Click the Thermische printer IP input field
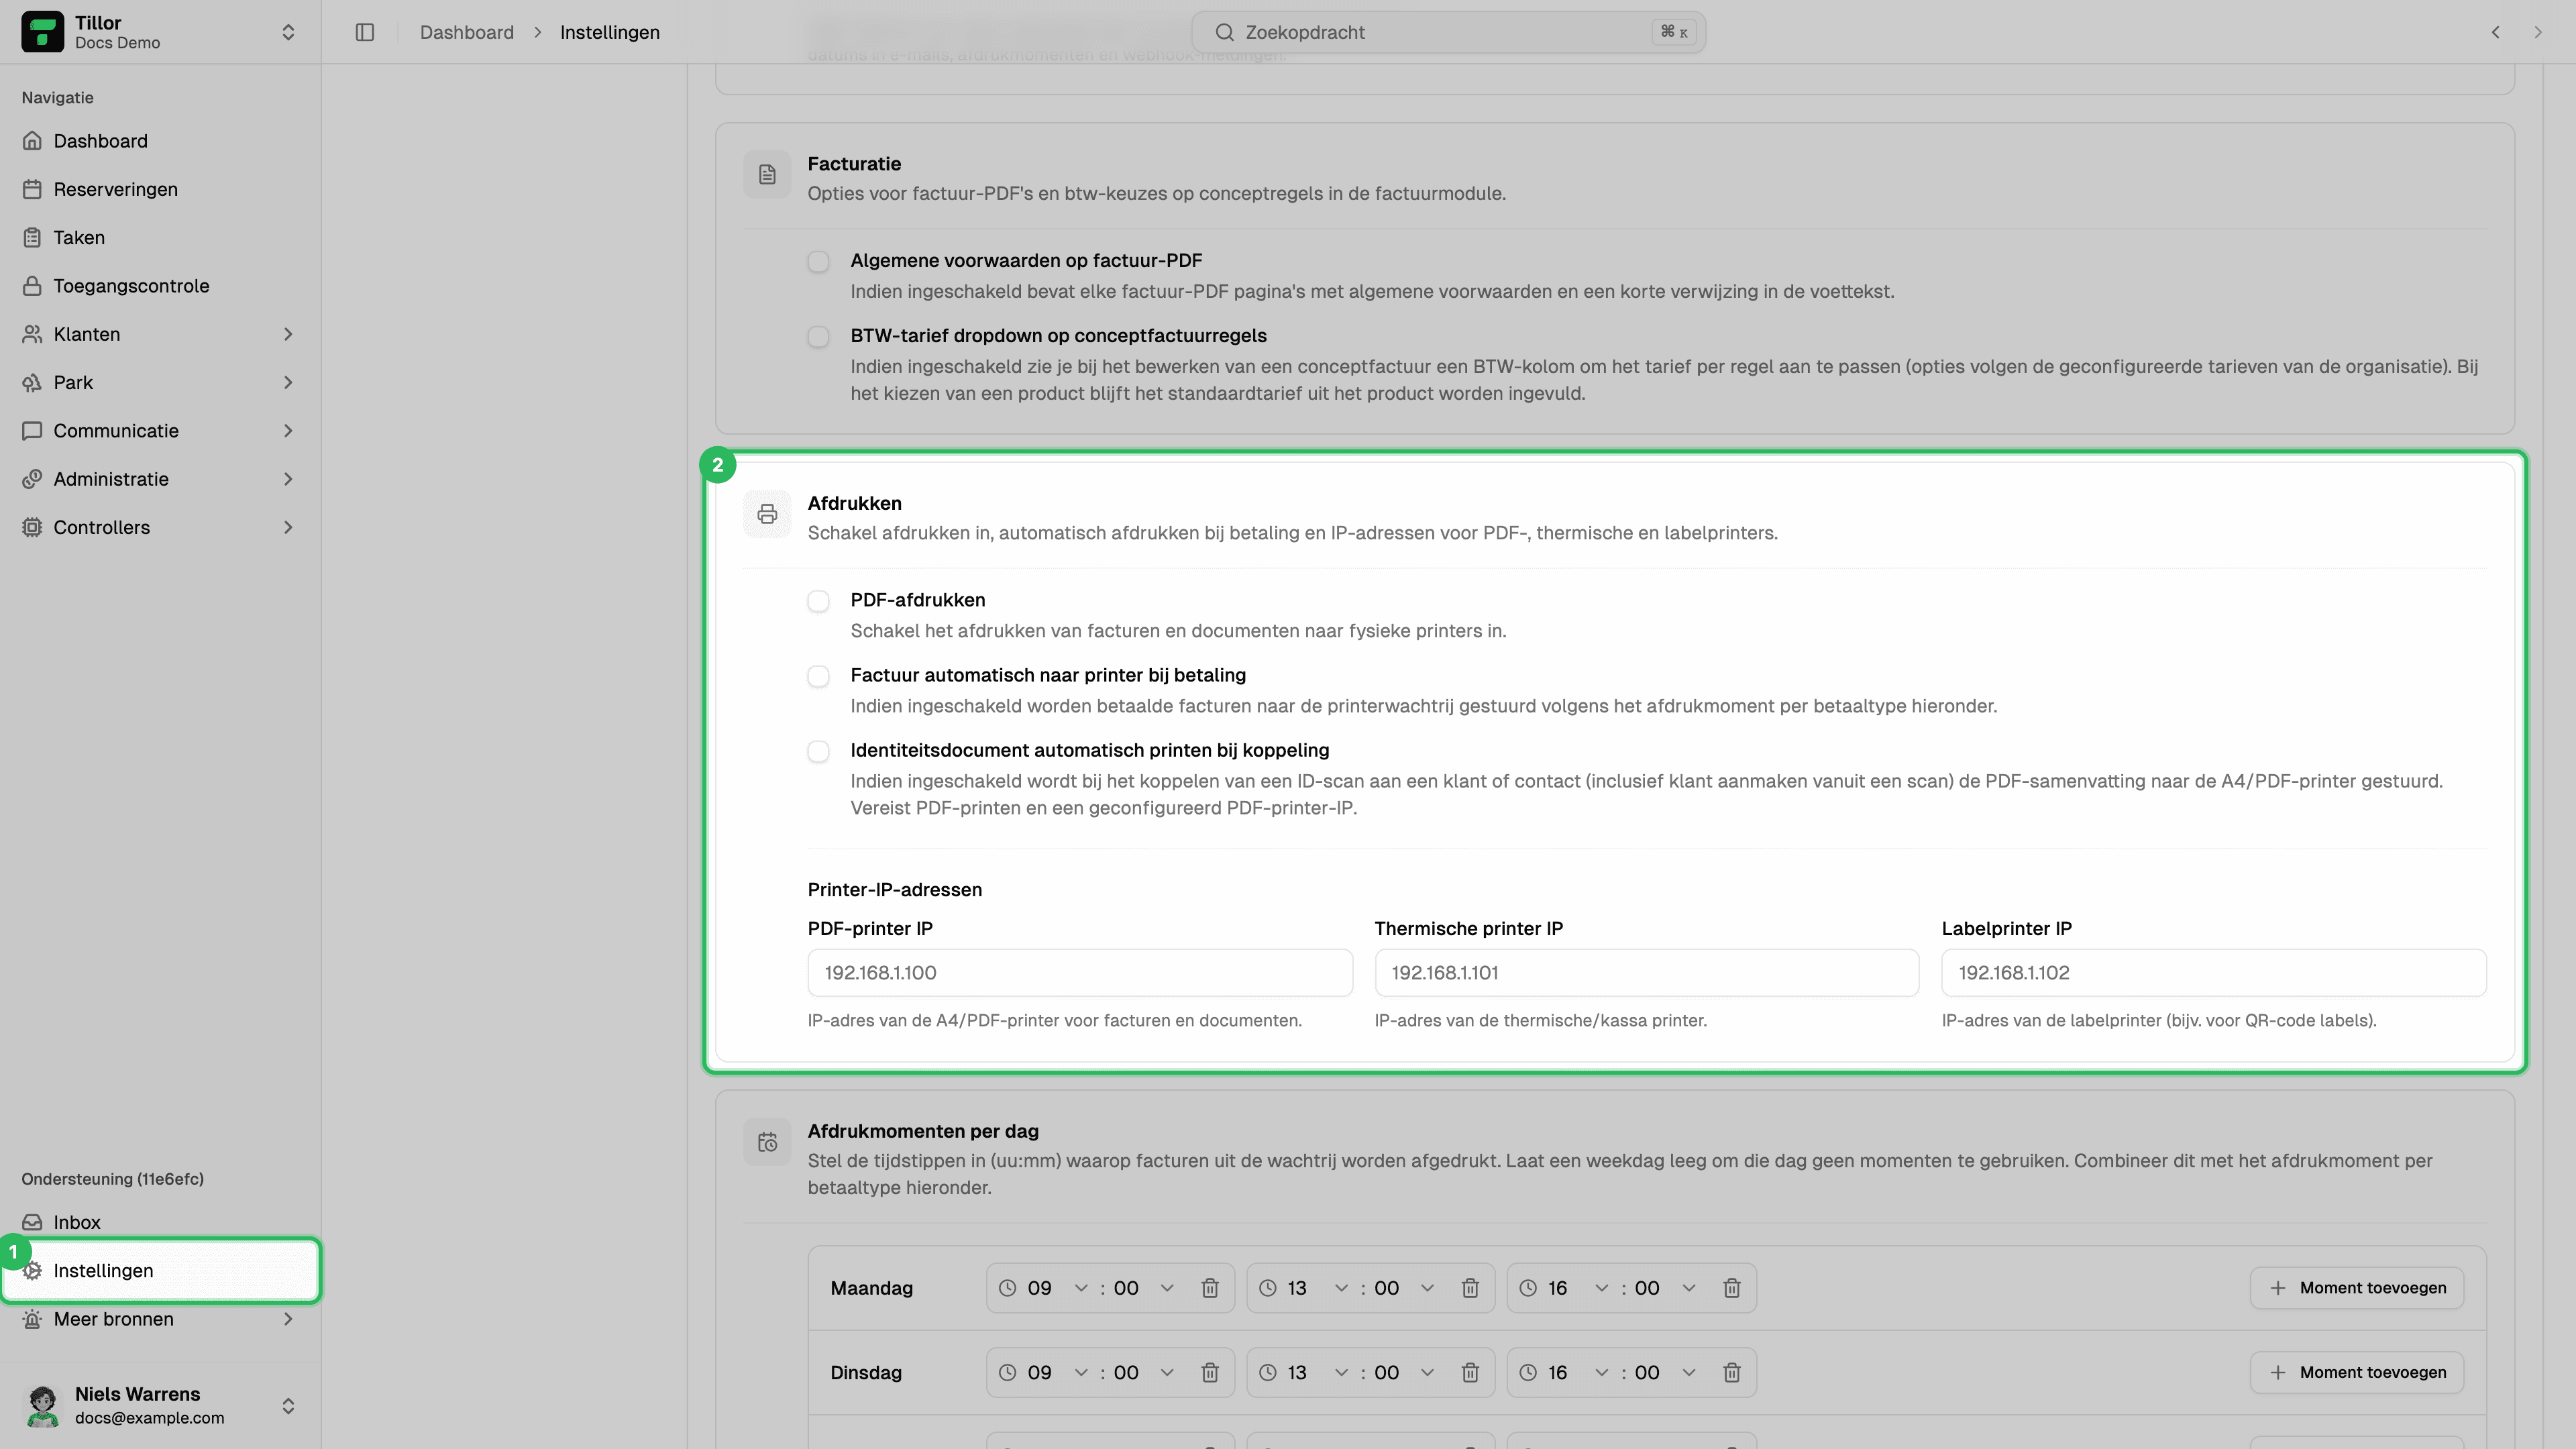 tap(1646, 973)
